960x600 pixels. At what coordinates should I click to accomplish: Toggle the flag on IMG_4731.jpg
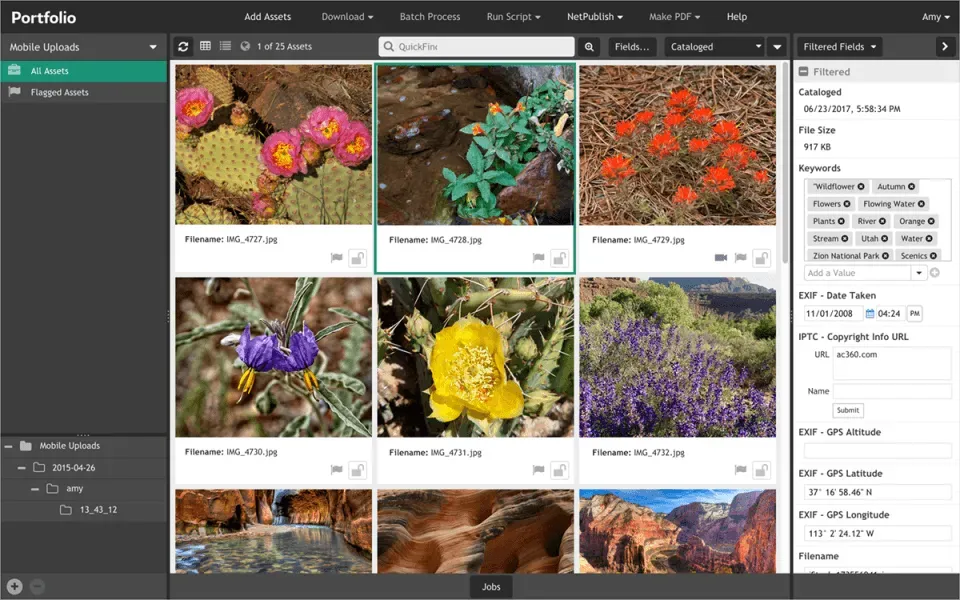(539, 470)
